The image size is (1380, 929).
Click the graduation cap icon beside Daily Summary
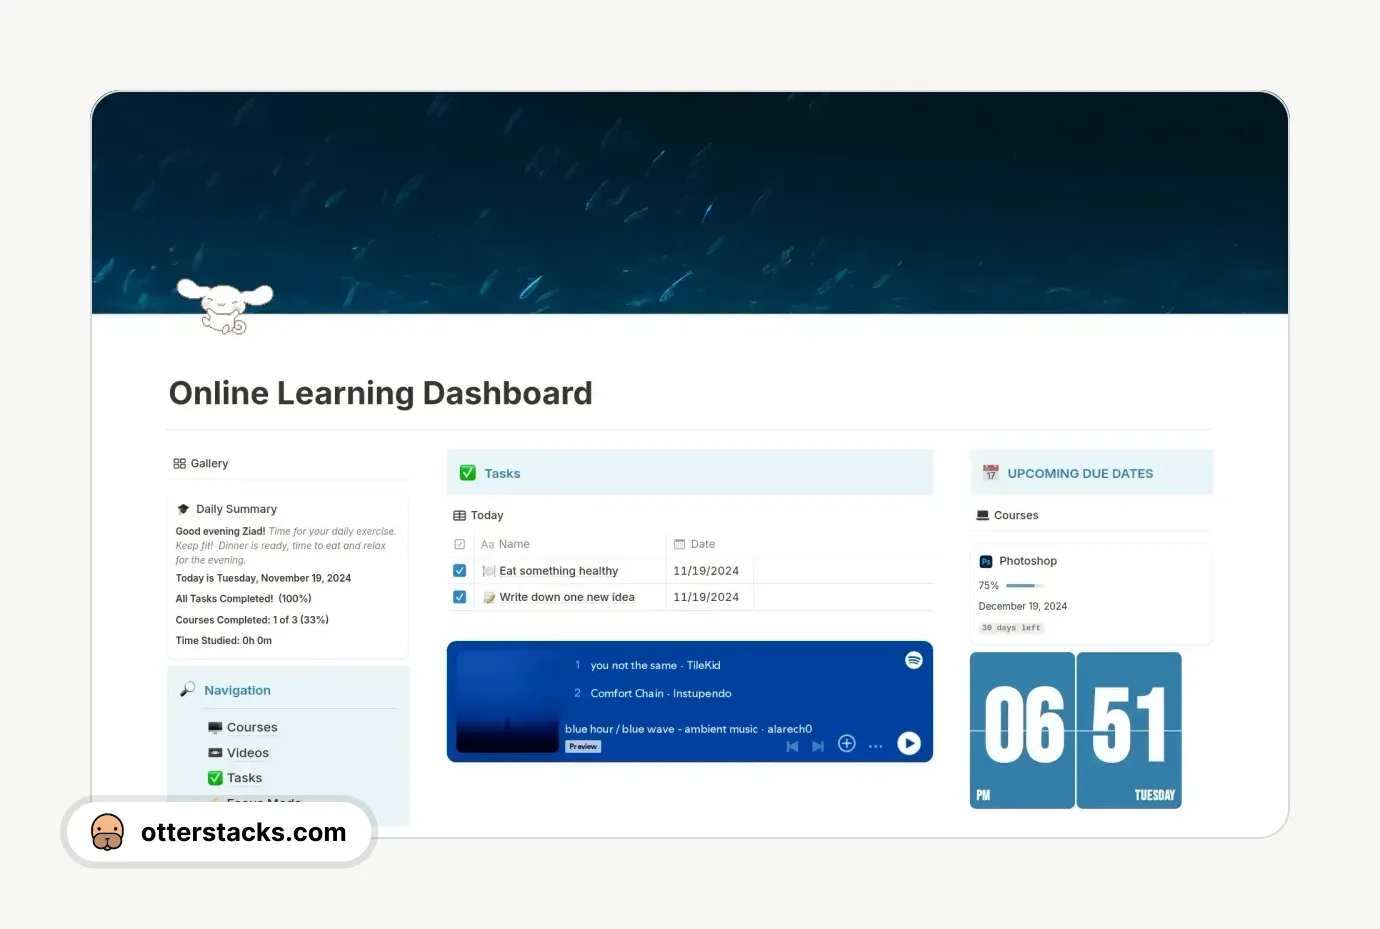tap(183, 509)
